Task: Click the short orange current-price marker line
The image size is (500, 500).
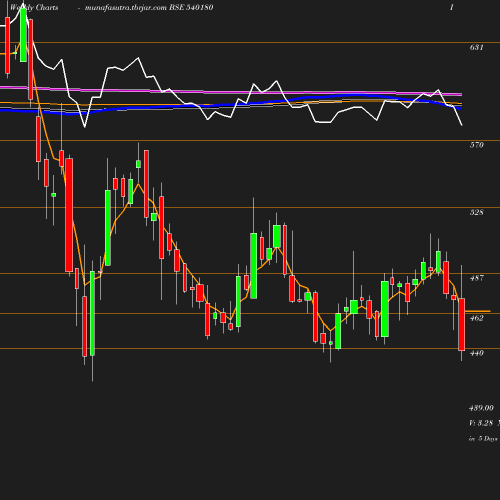Action: point(478,311)
